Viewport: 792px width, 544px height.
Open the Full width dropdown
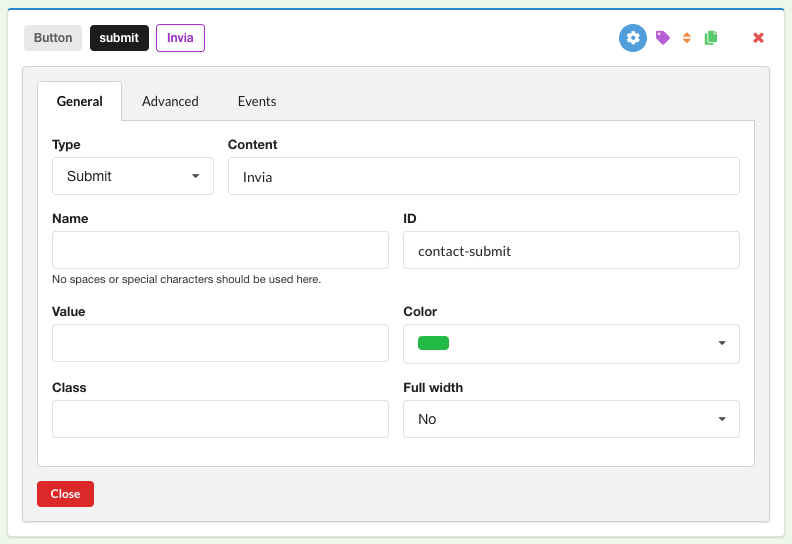click(571, 419)
